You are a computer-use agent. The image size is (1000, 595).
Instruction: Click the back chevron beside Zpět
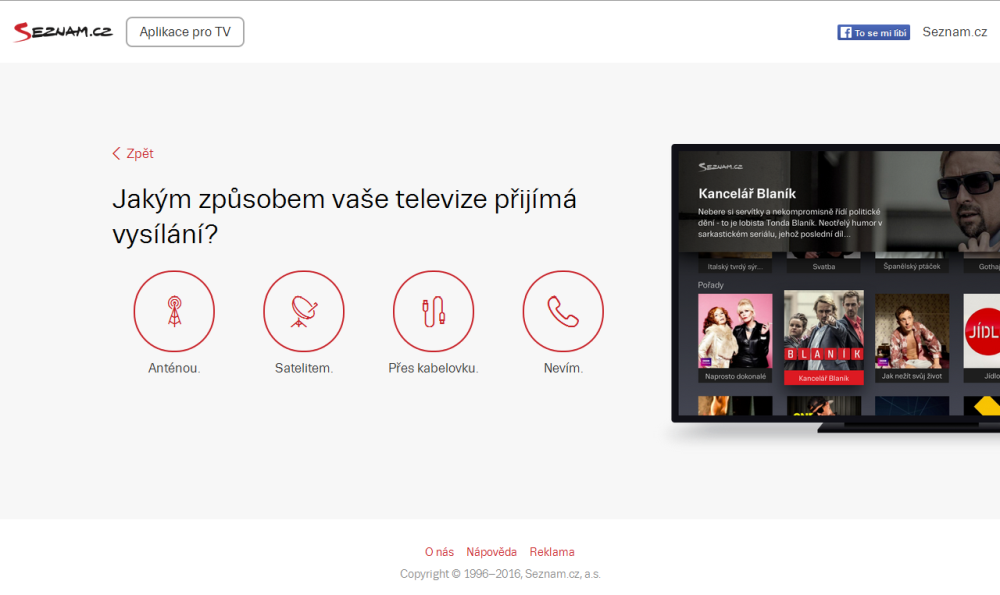[116, 153]
